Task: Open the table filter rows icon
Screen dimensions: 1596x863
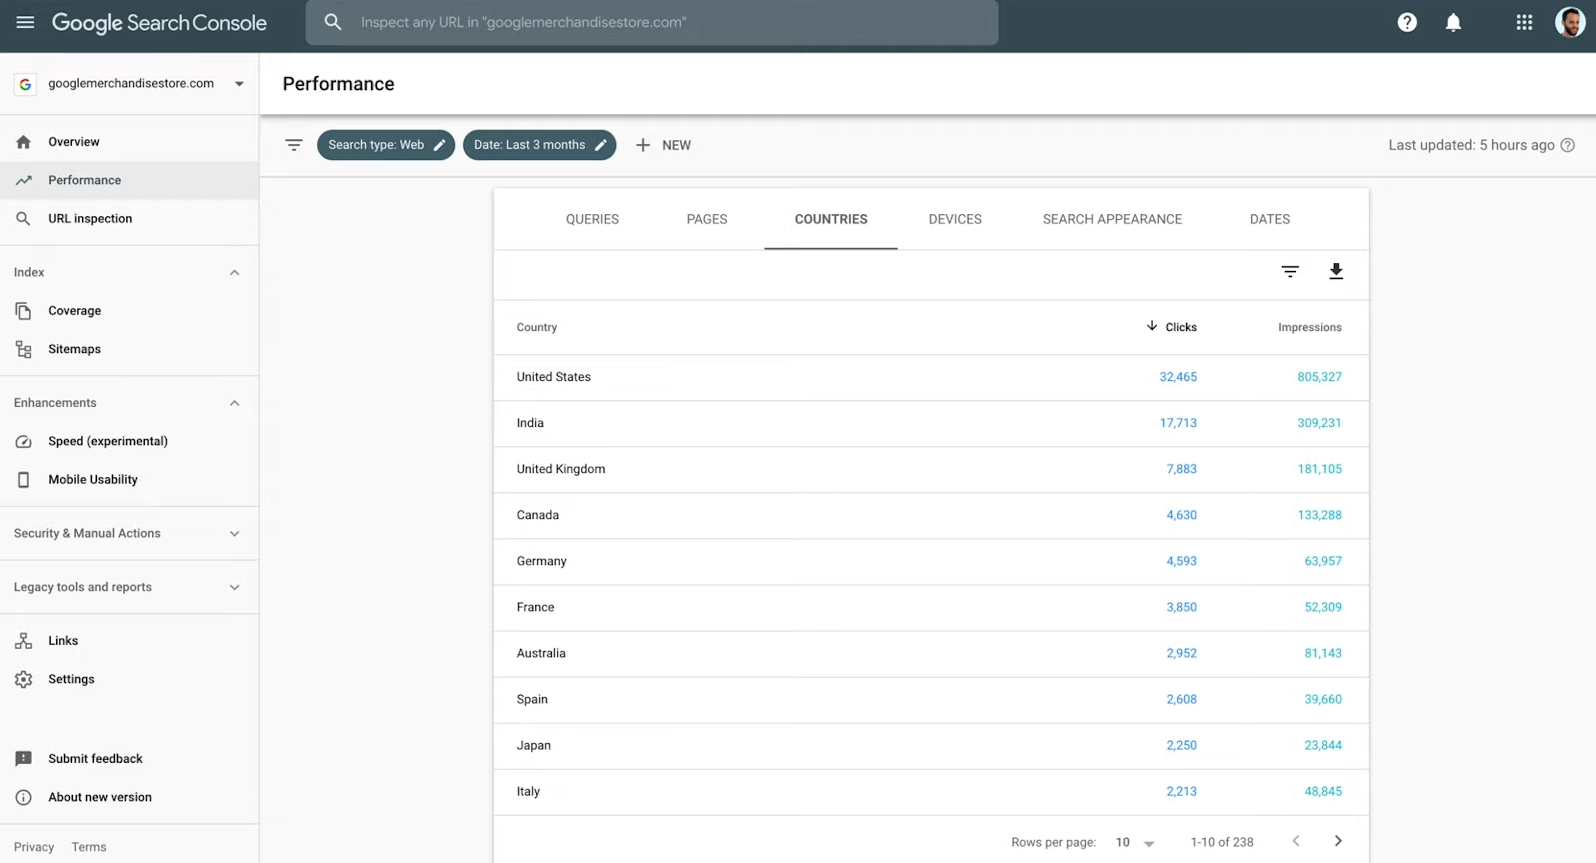Action: (x=1290, y=272)
